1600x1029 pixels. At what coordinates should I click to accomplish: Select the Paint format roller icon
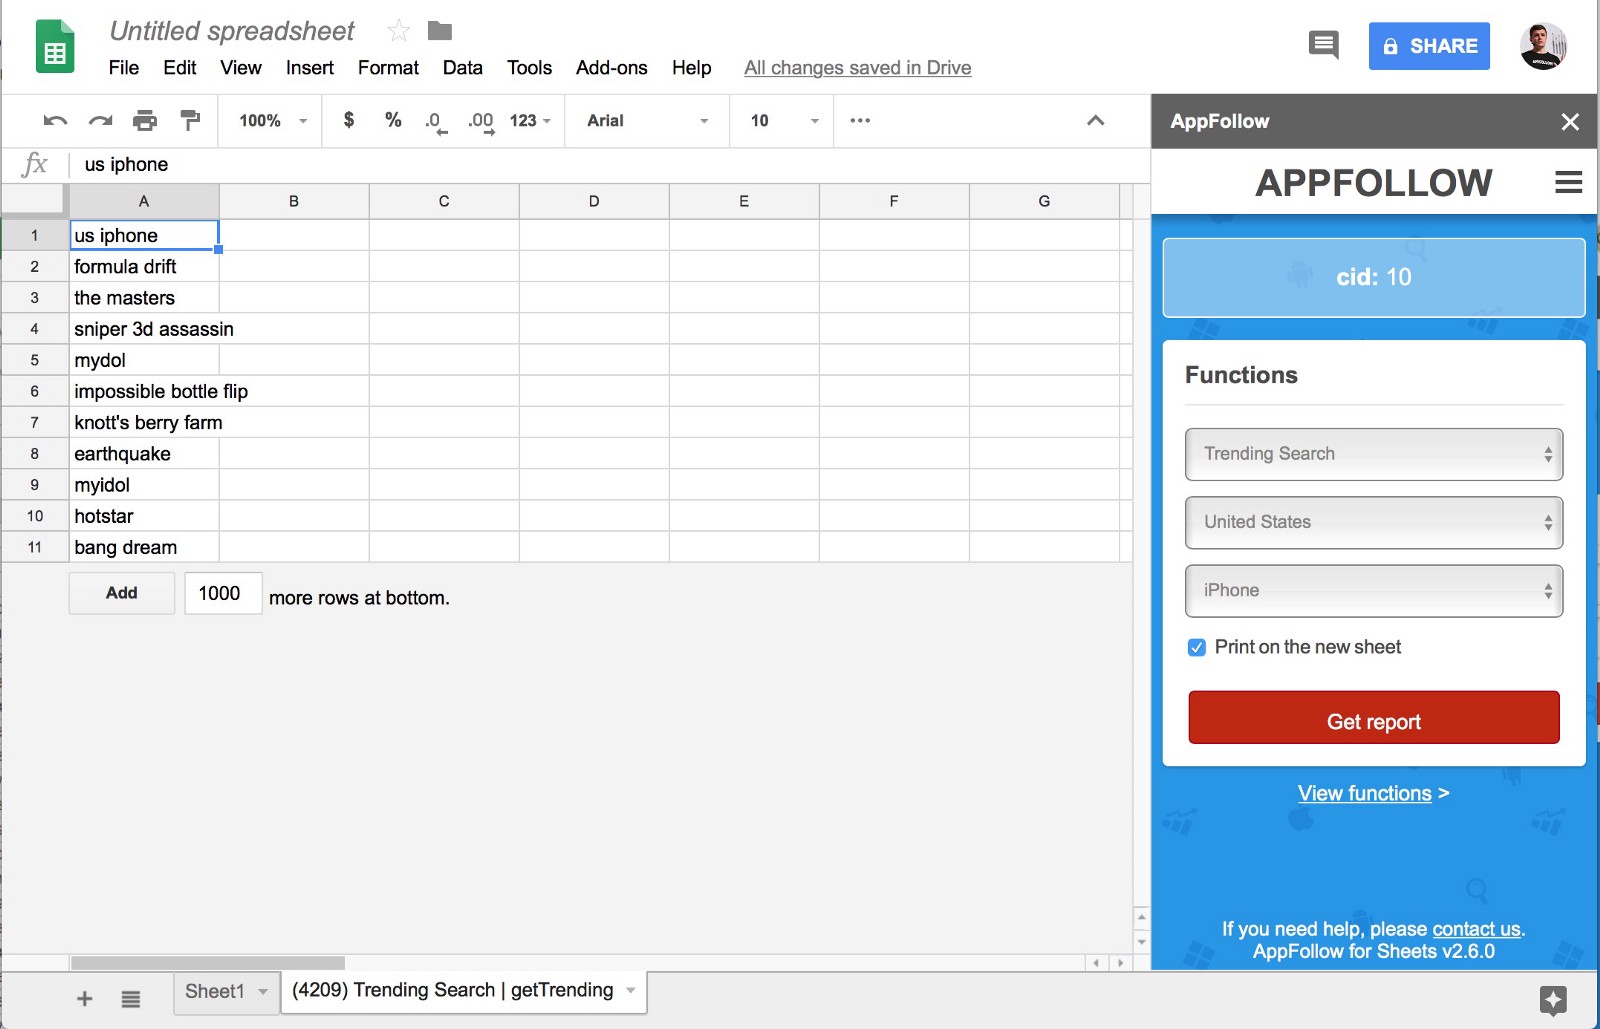190,121
